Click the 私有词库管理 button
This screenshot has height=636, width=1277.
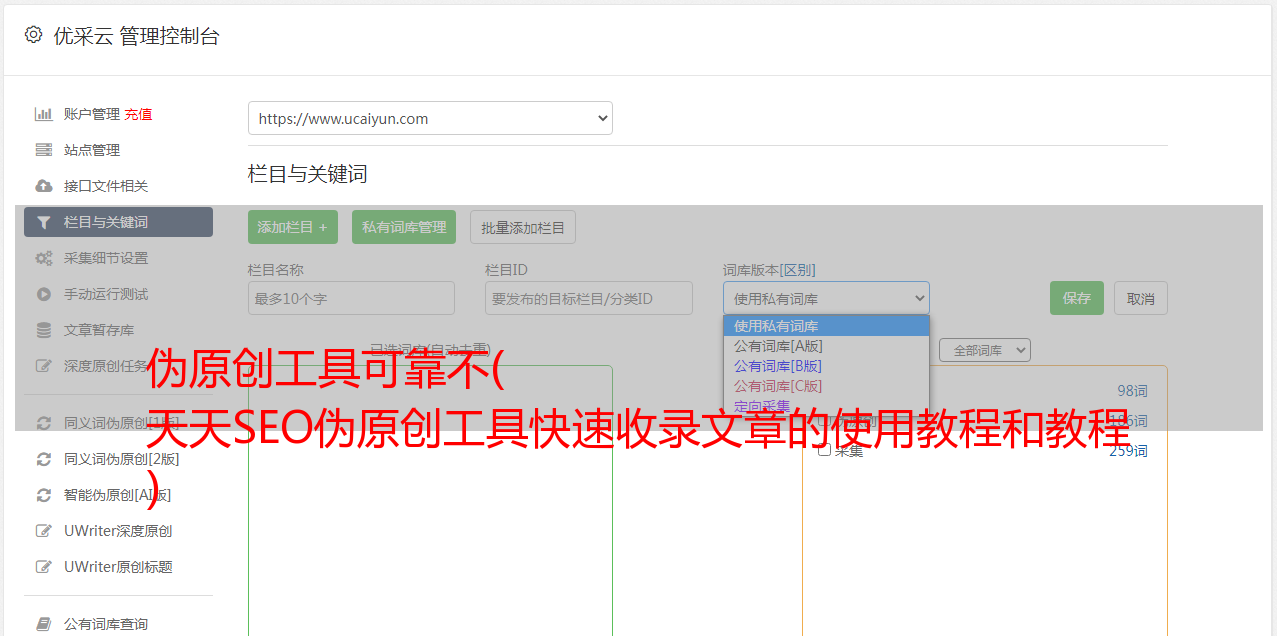(404, 227)
